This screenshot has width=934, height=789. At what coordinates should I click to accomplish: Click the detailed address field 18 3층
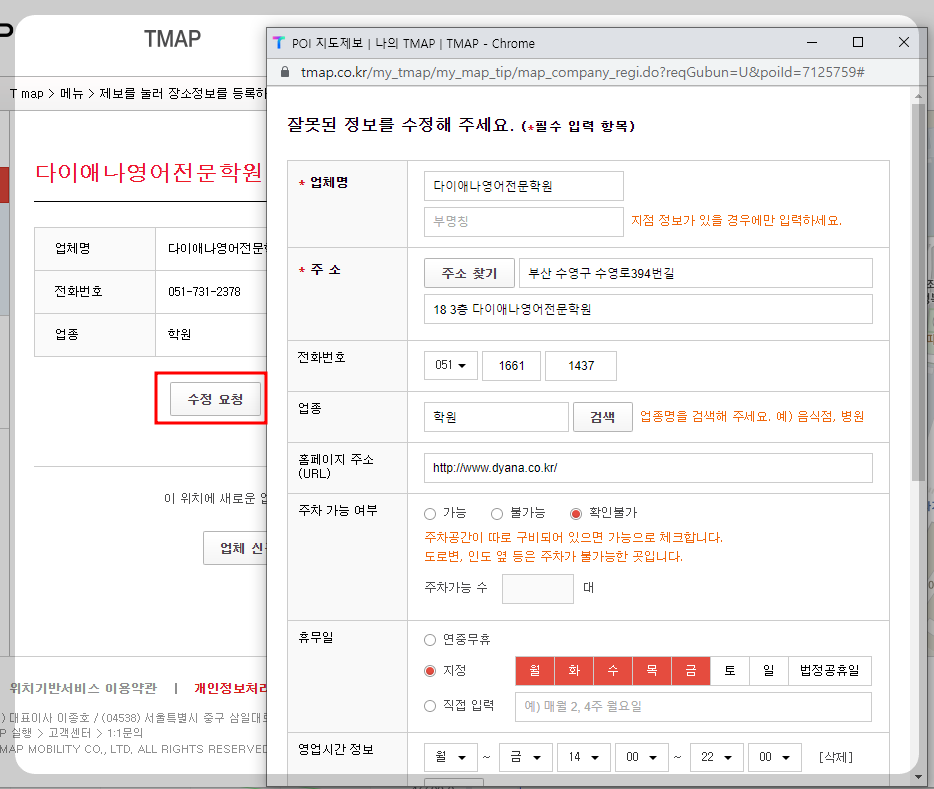click(x=648, y=310)
